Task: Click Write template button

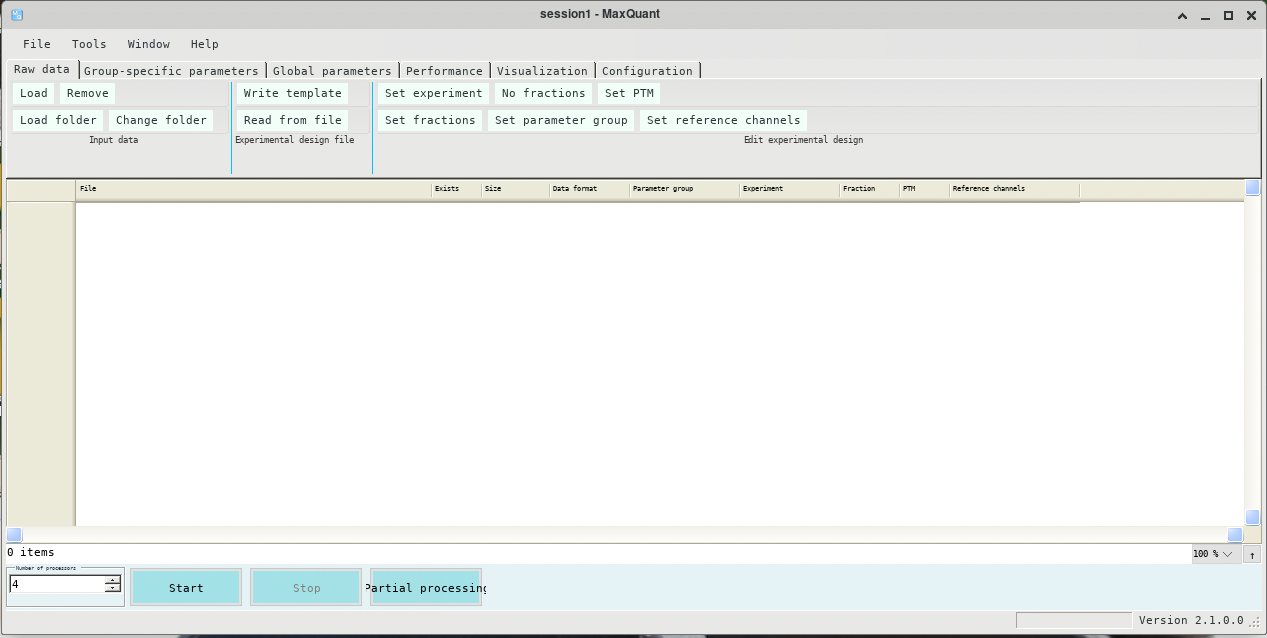Action: click(x=293, y=93)
